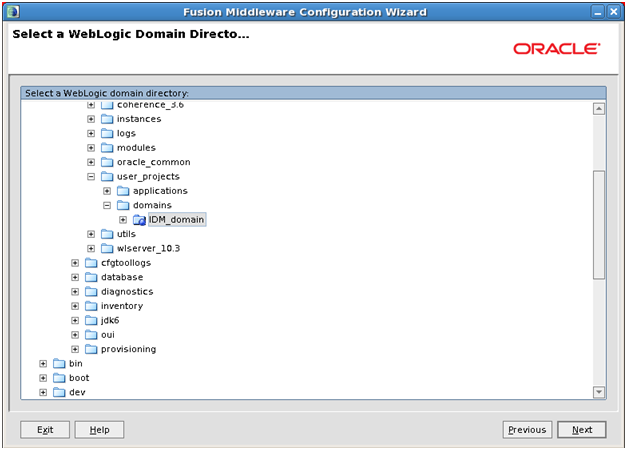627x450 pixels.
Task: Expand the applications tree node
Action: point(107,191)
